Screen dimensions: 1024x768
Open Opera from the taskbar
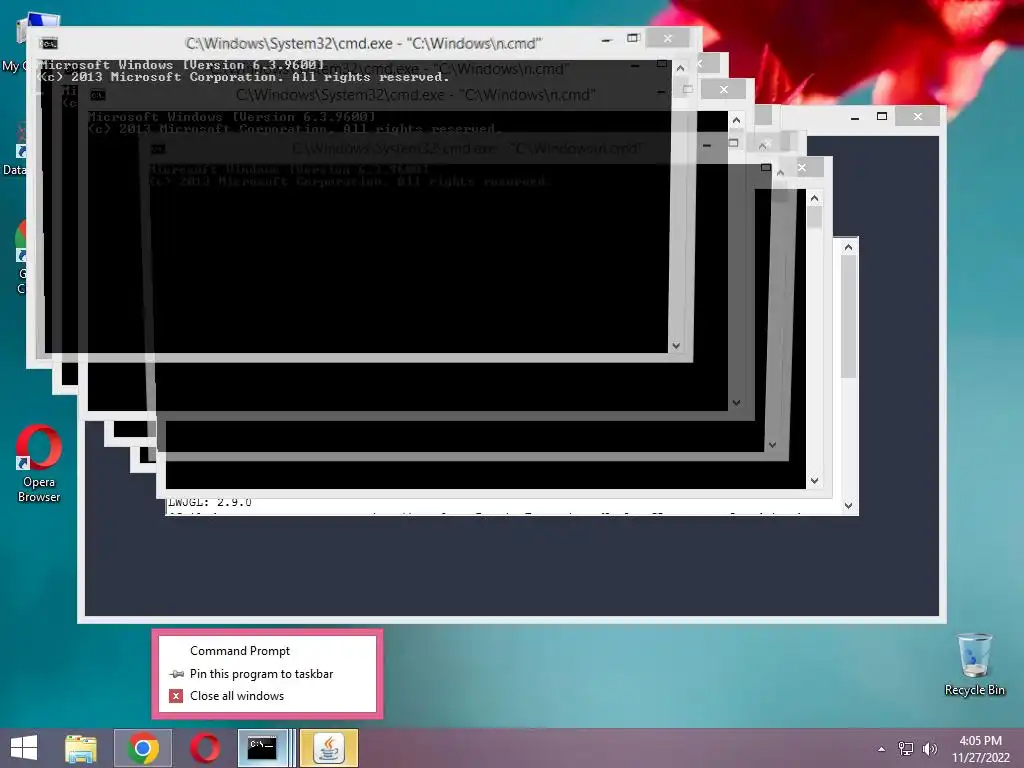[x=204, y=748]
